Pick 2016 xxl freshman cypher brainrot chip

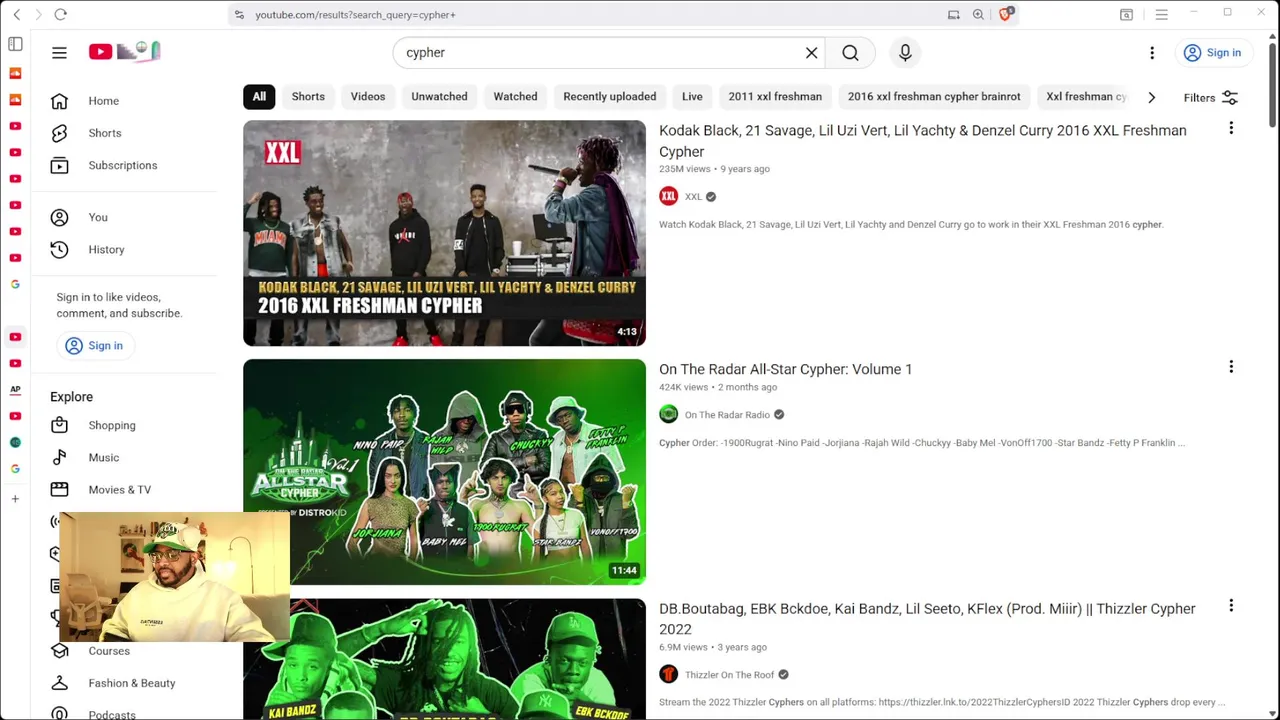934,96
